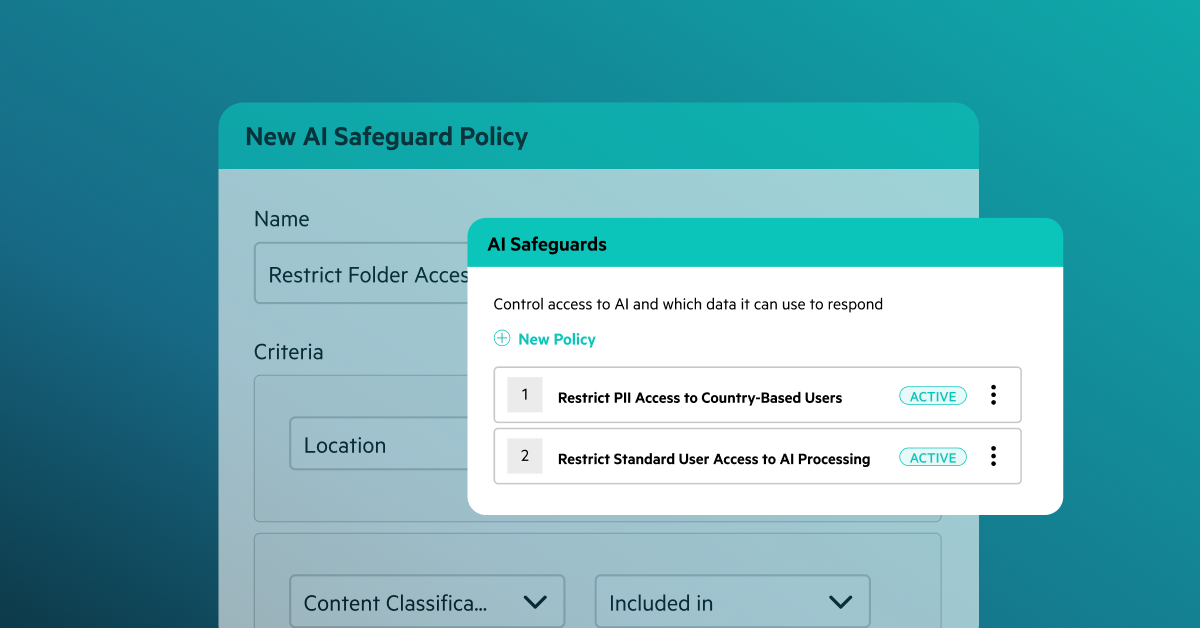The image size is (1200, 628).
Task: Click ACTIVE badge on Restrict PII Access policy
Action: click(933, 397)
